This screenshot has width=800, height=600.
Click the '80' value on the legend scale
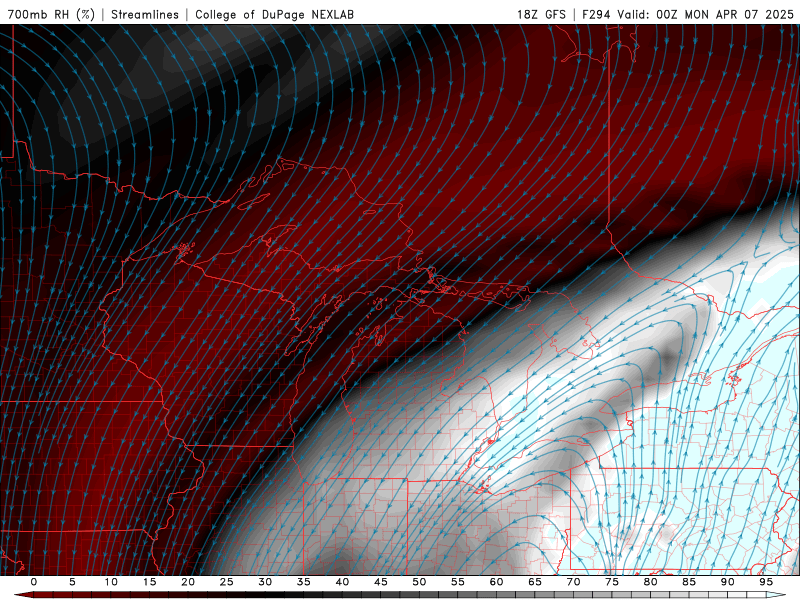point(651,582)
